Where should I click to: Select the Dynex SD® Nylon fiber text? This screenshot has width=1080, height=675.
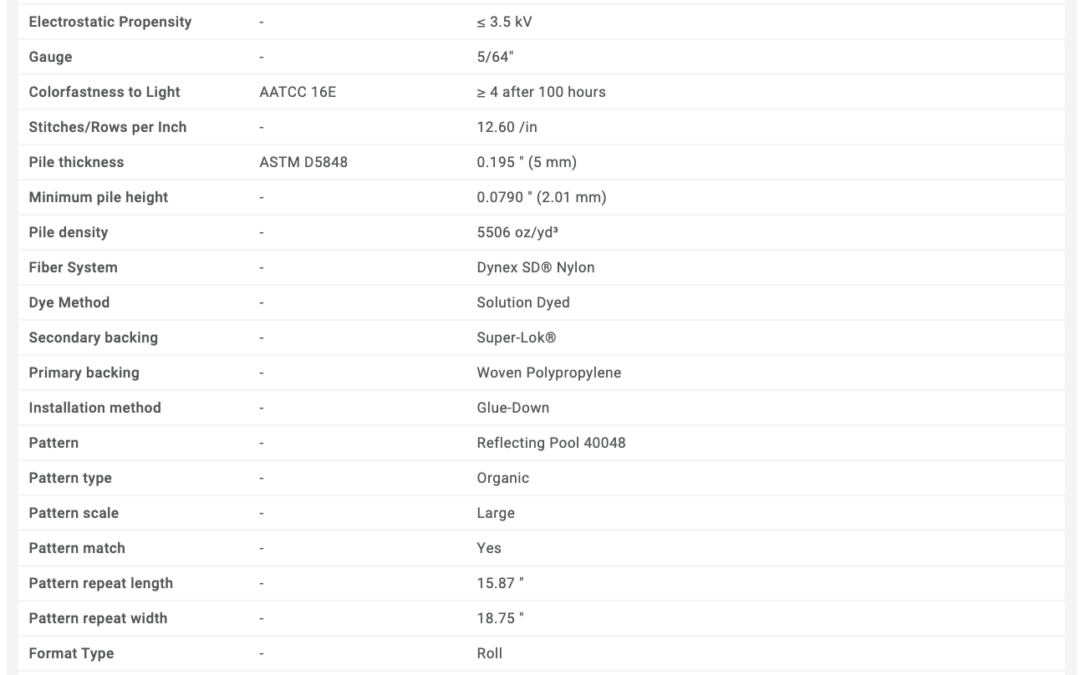pyautogui.click(x=536, y=268)
